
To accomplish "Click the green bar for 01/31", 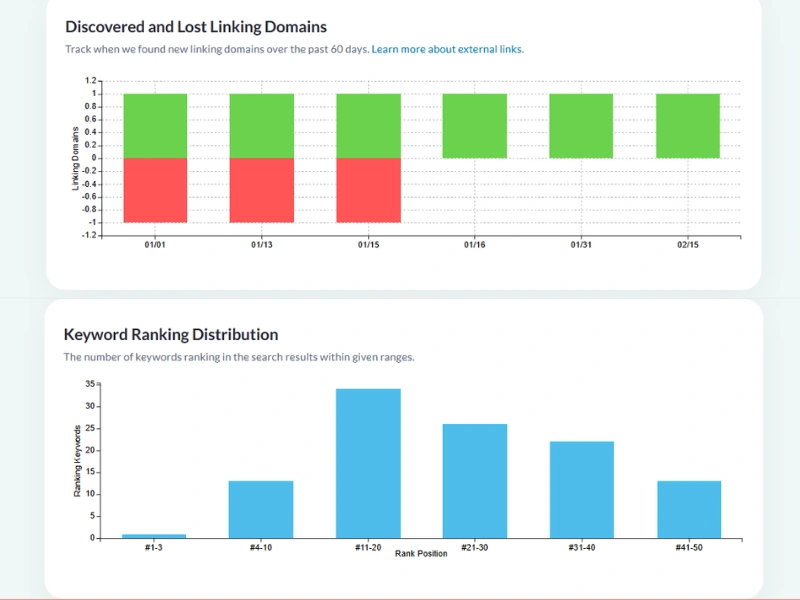I will (x=581, y=126).
